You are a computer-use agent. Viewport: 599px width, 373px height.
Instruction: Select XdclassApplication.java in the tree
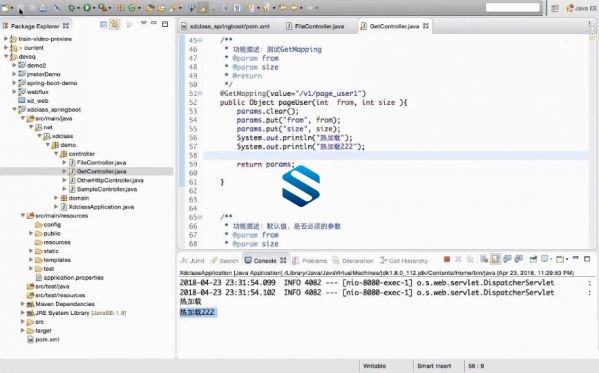(x=101, y=207)
